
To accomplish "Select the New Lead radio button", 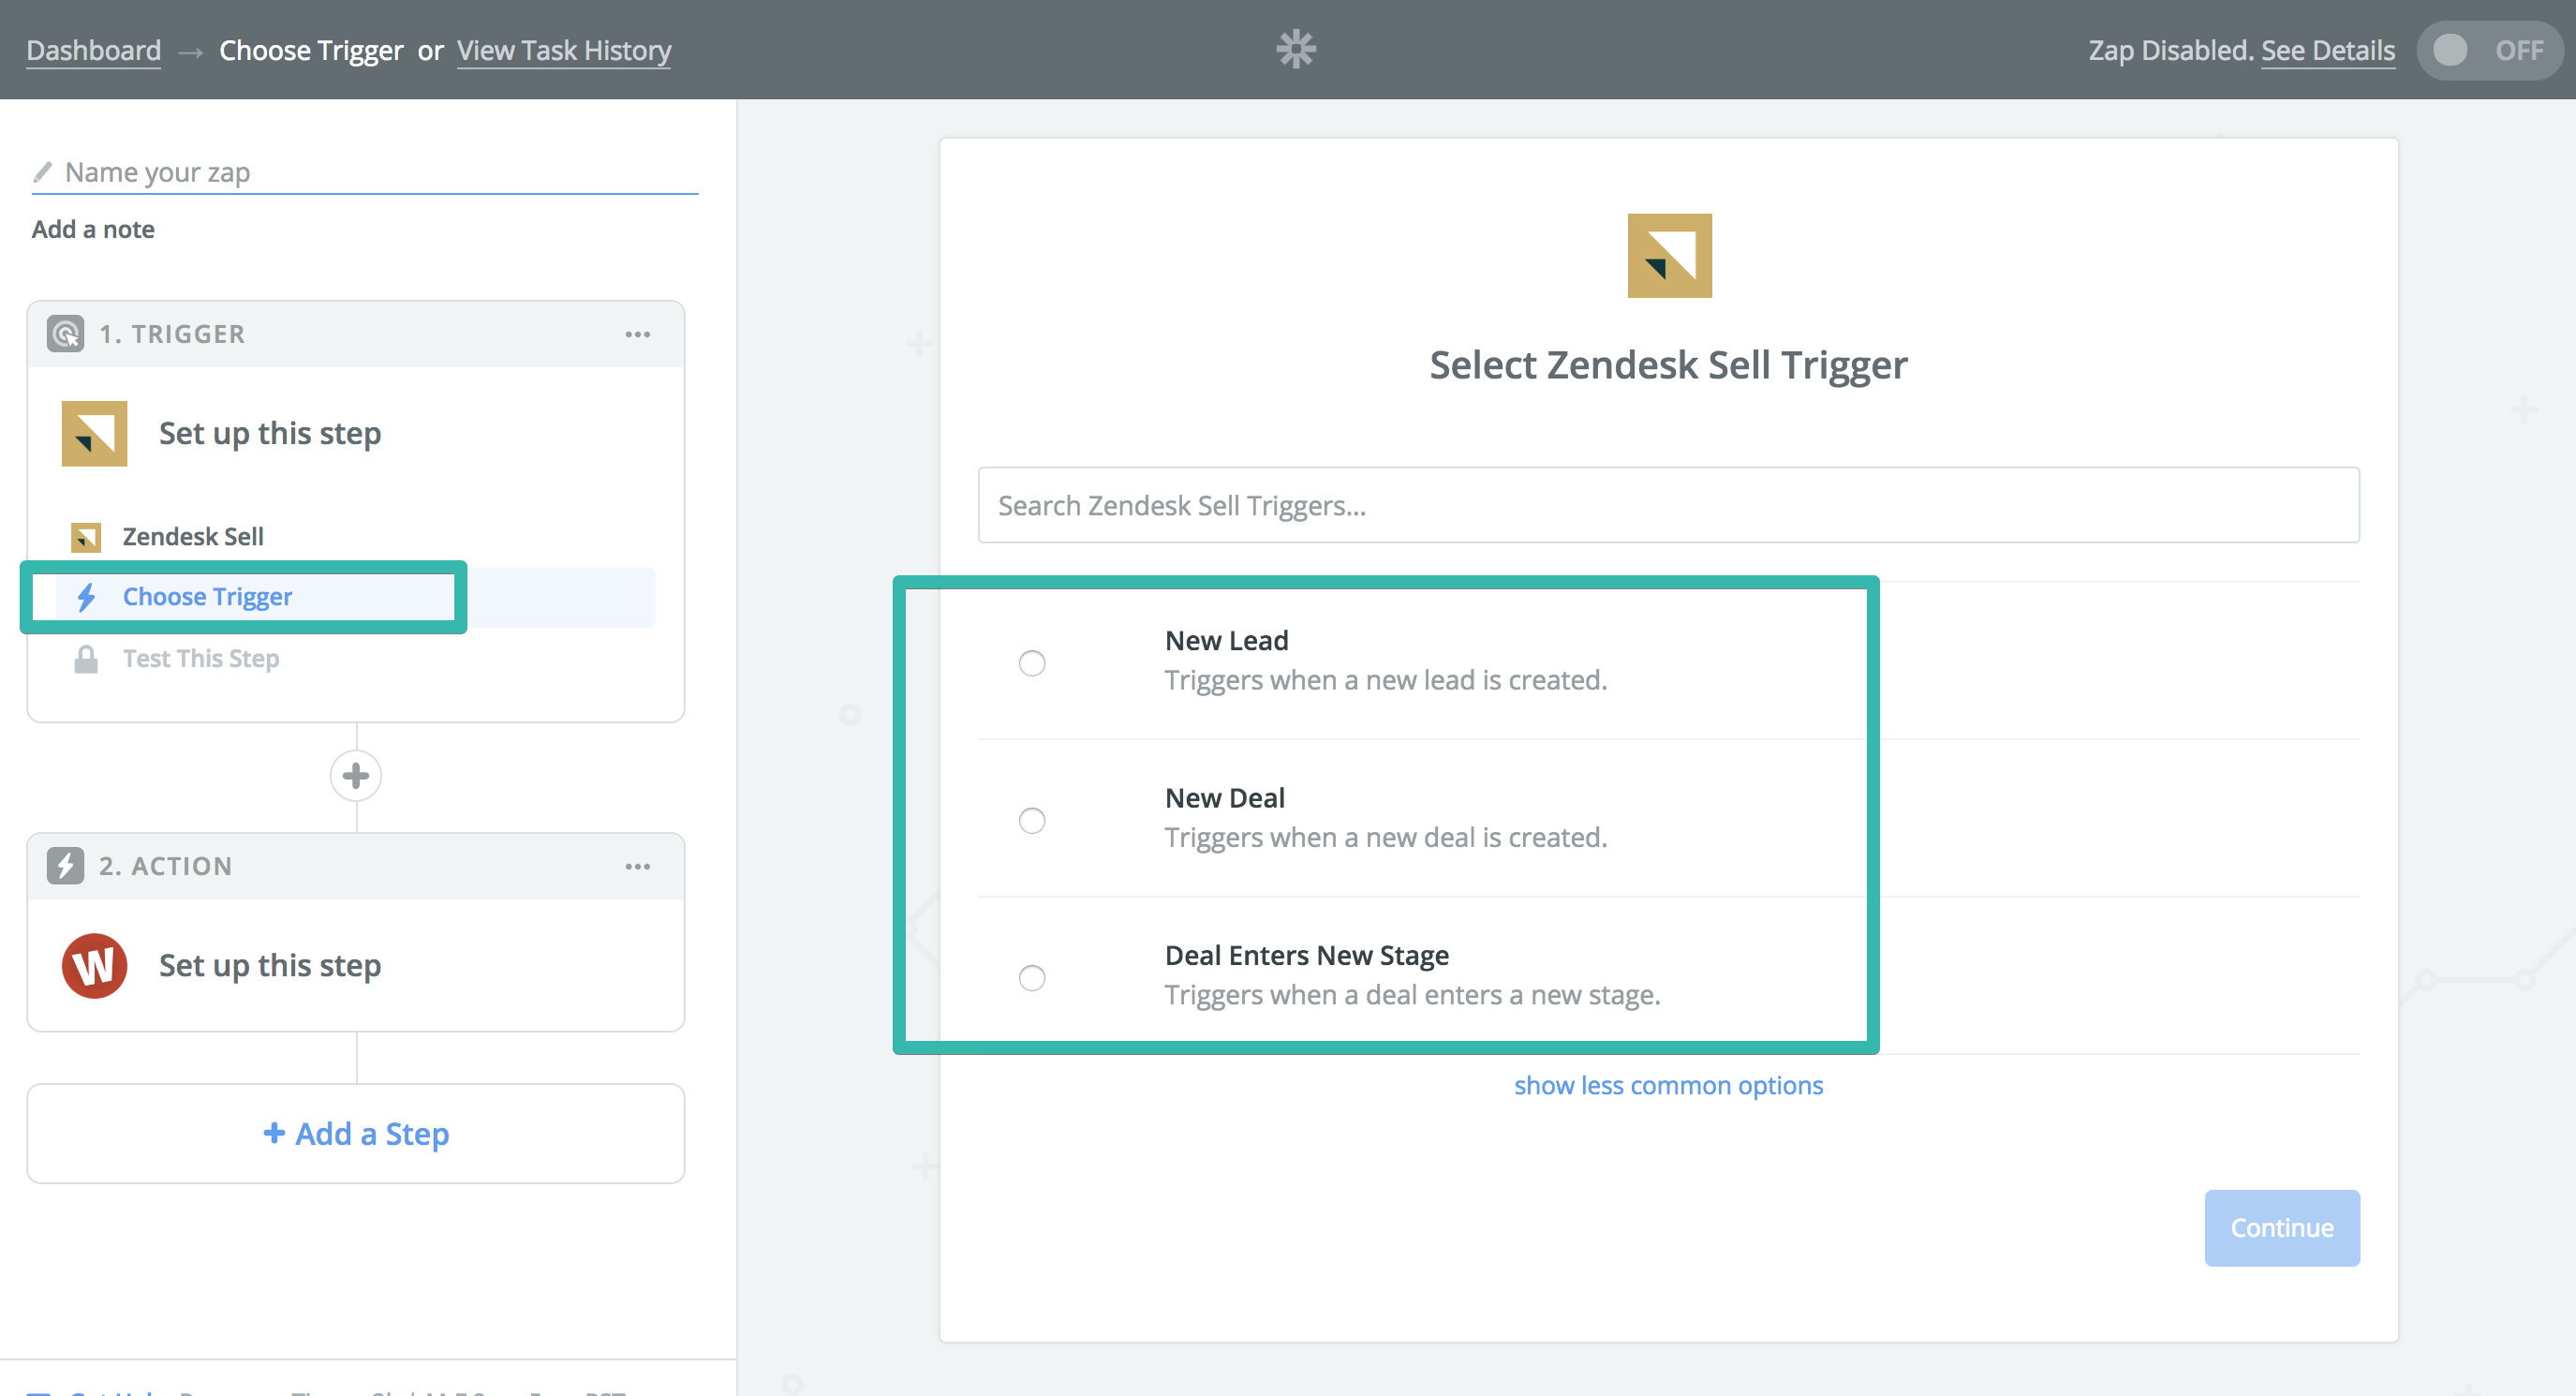I will pos(1031,662).
